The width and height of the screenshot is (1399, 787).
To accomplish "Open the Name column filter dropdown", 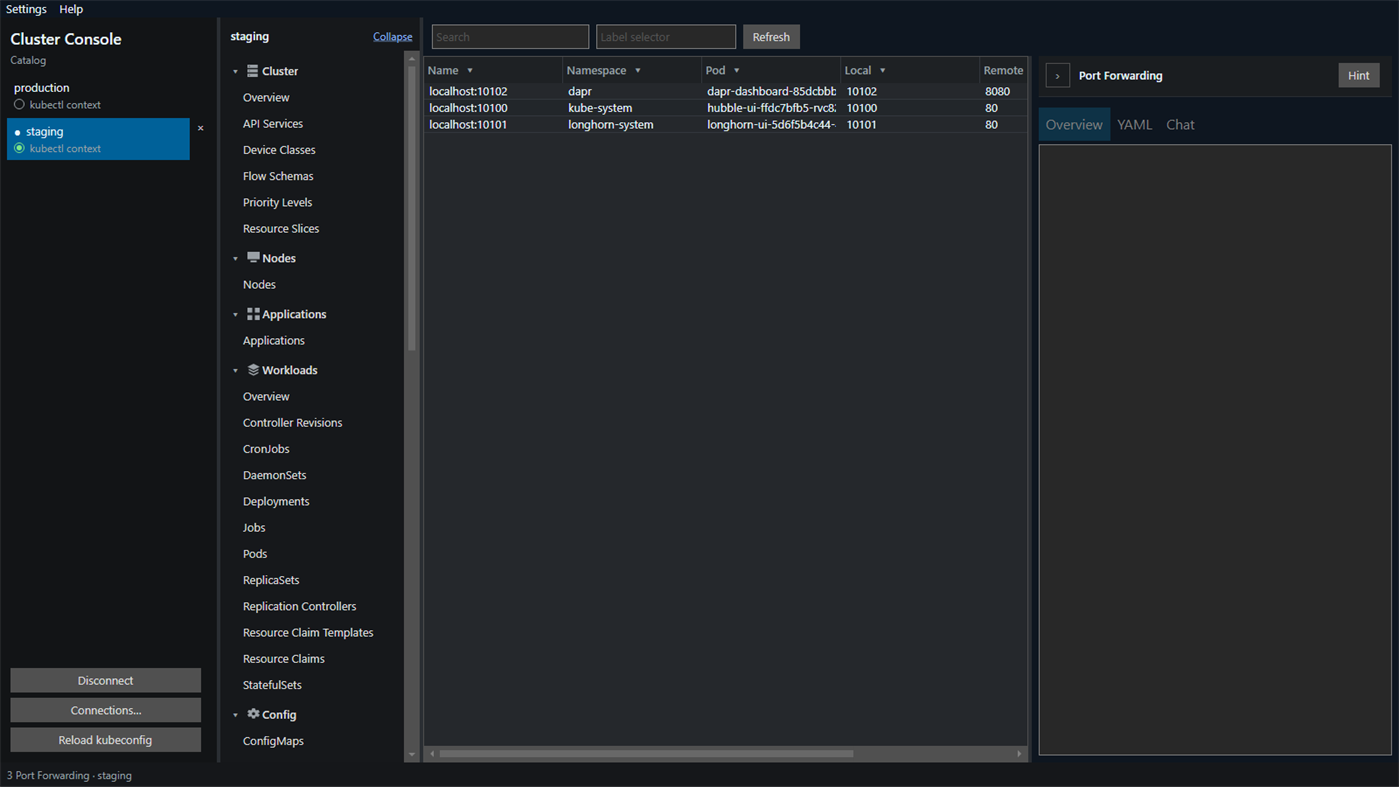I will point(470,71).
